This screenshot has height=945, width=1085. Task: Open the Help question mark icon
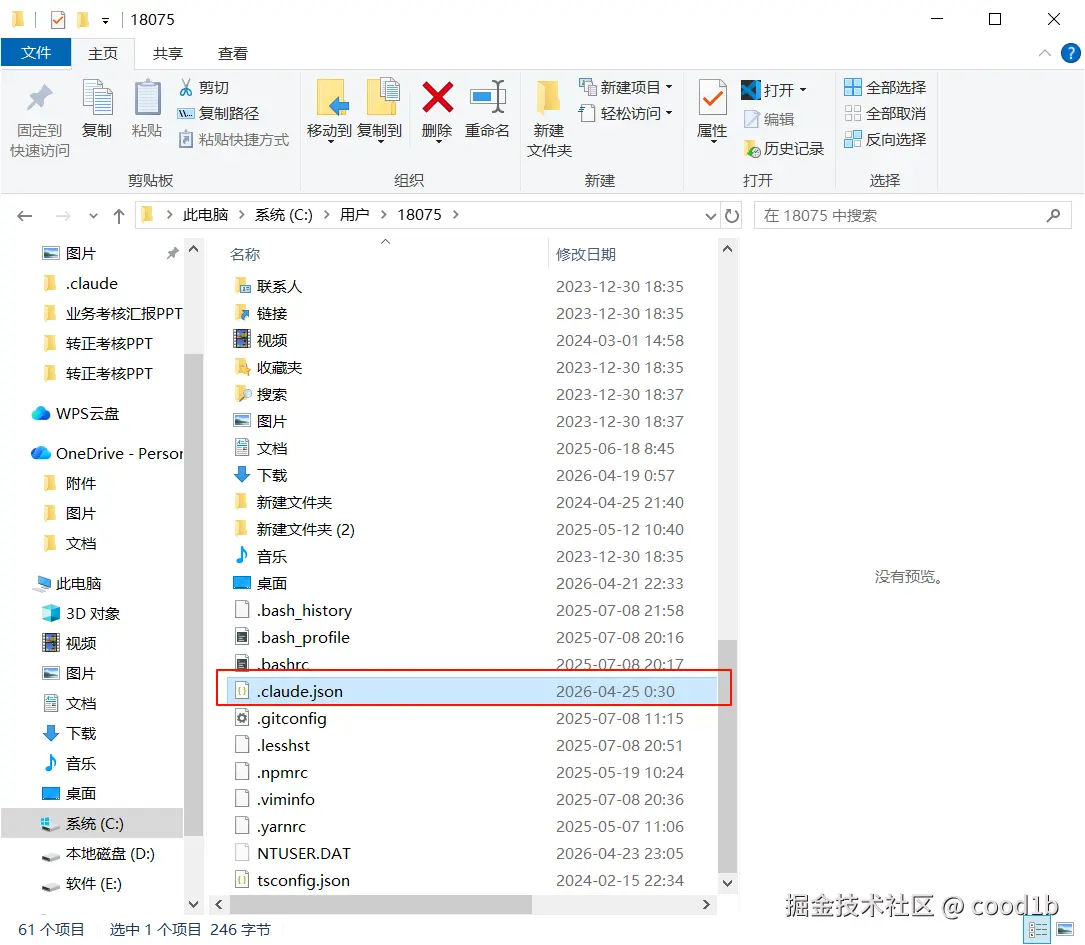1070,53
